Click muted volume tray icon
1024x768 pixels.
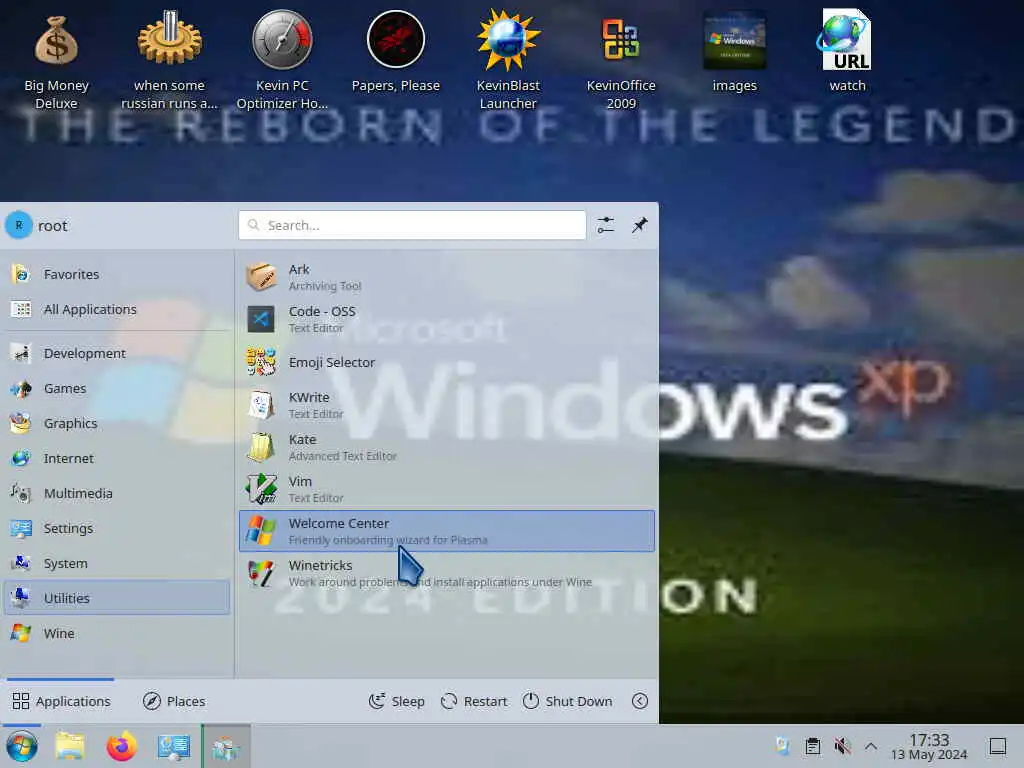[842, 746]
